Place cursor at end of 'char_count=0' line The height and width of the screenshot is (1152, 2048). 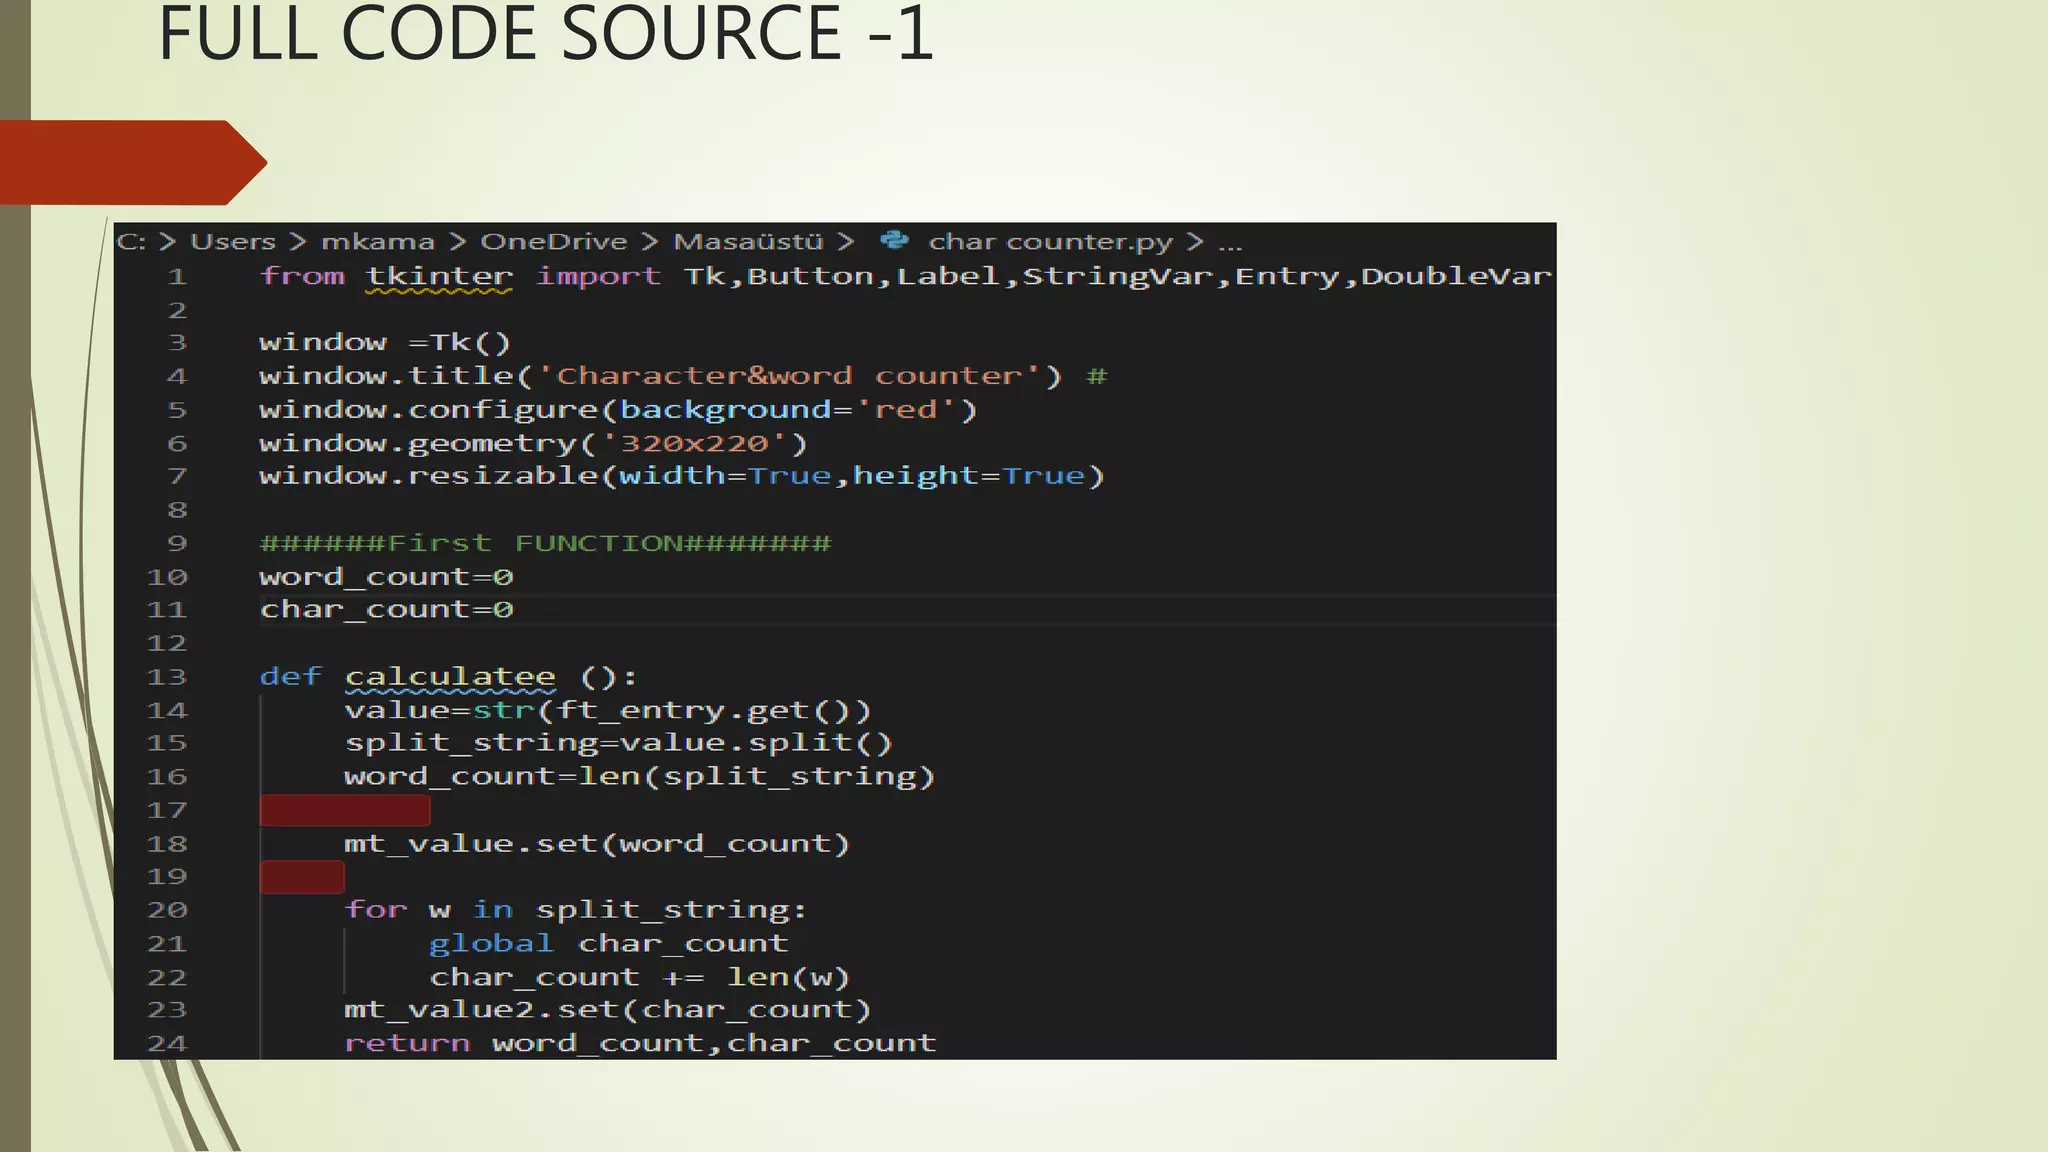(515, 610)
